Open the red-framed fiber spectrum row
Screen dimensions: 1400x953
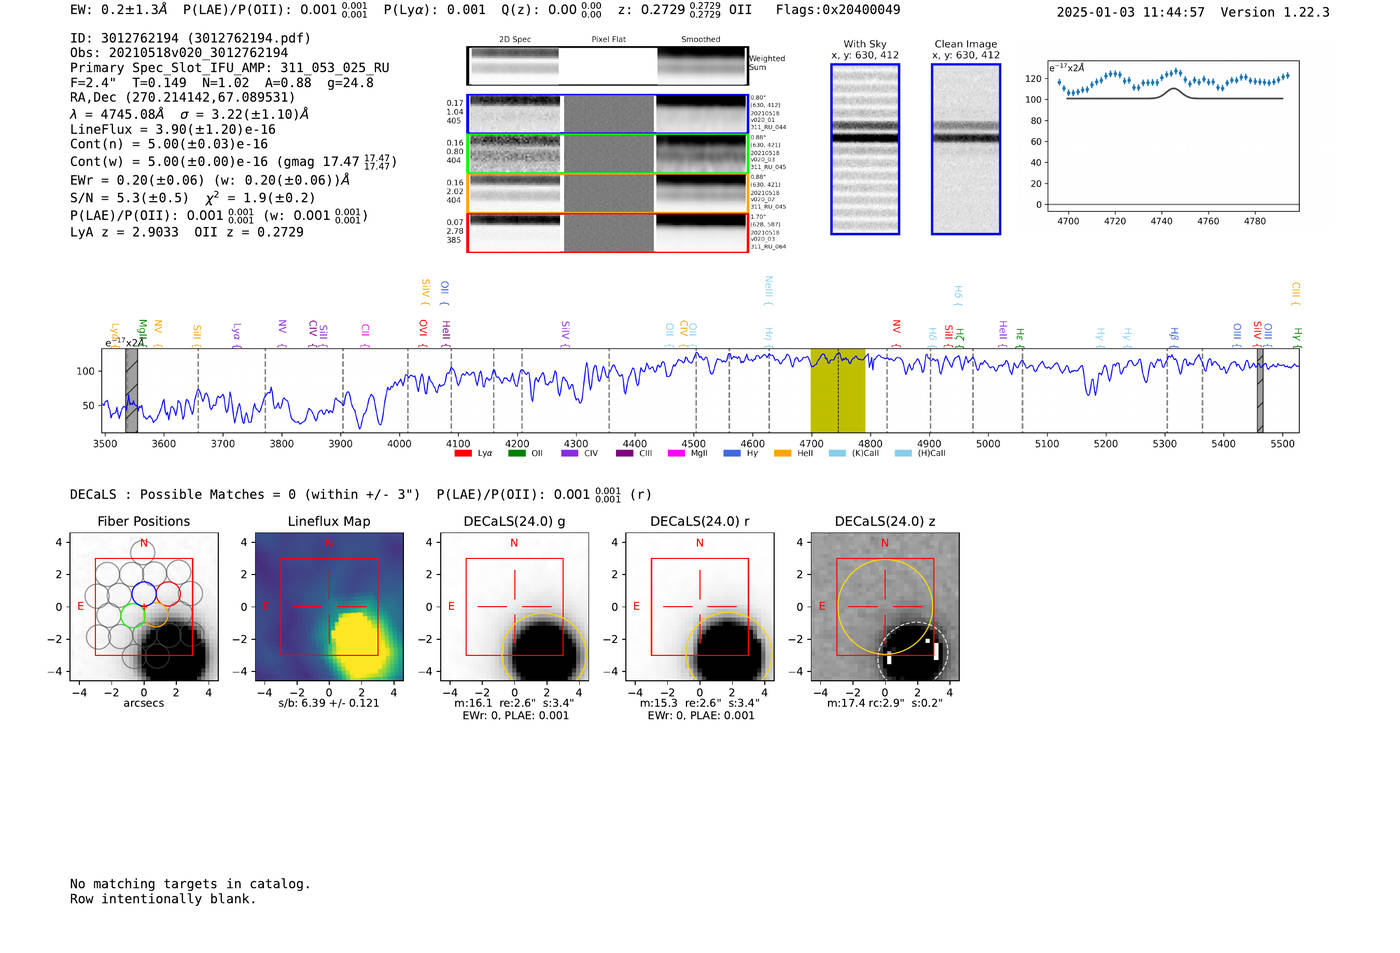coord(607,232)
